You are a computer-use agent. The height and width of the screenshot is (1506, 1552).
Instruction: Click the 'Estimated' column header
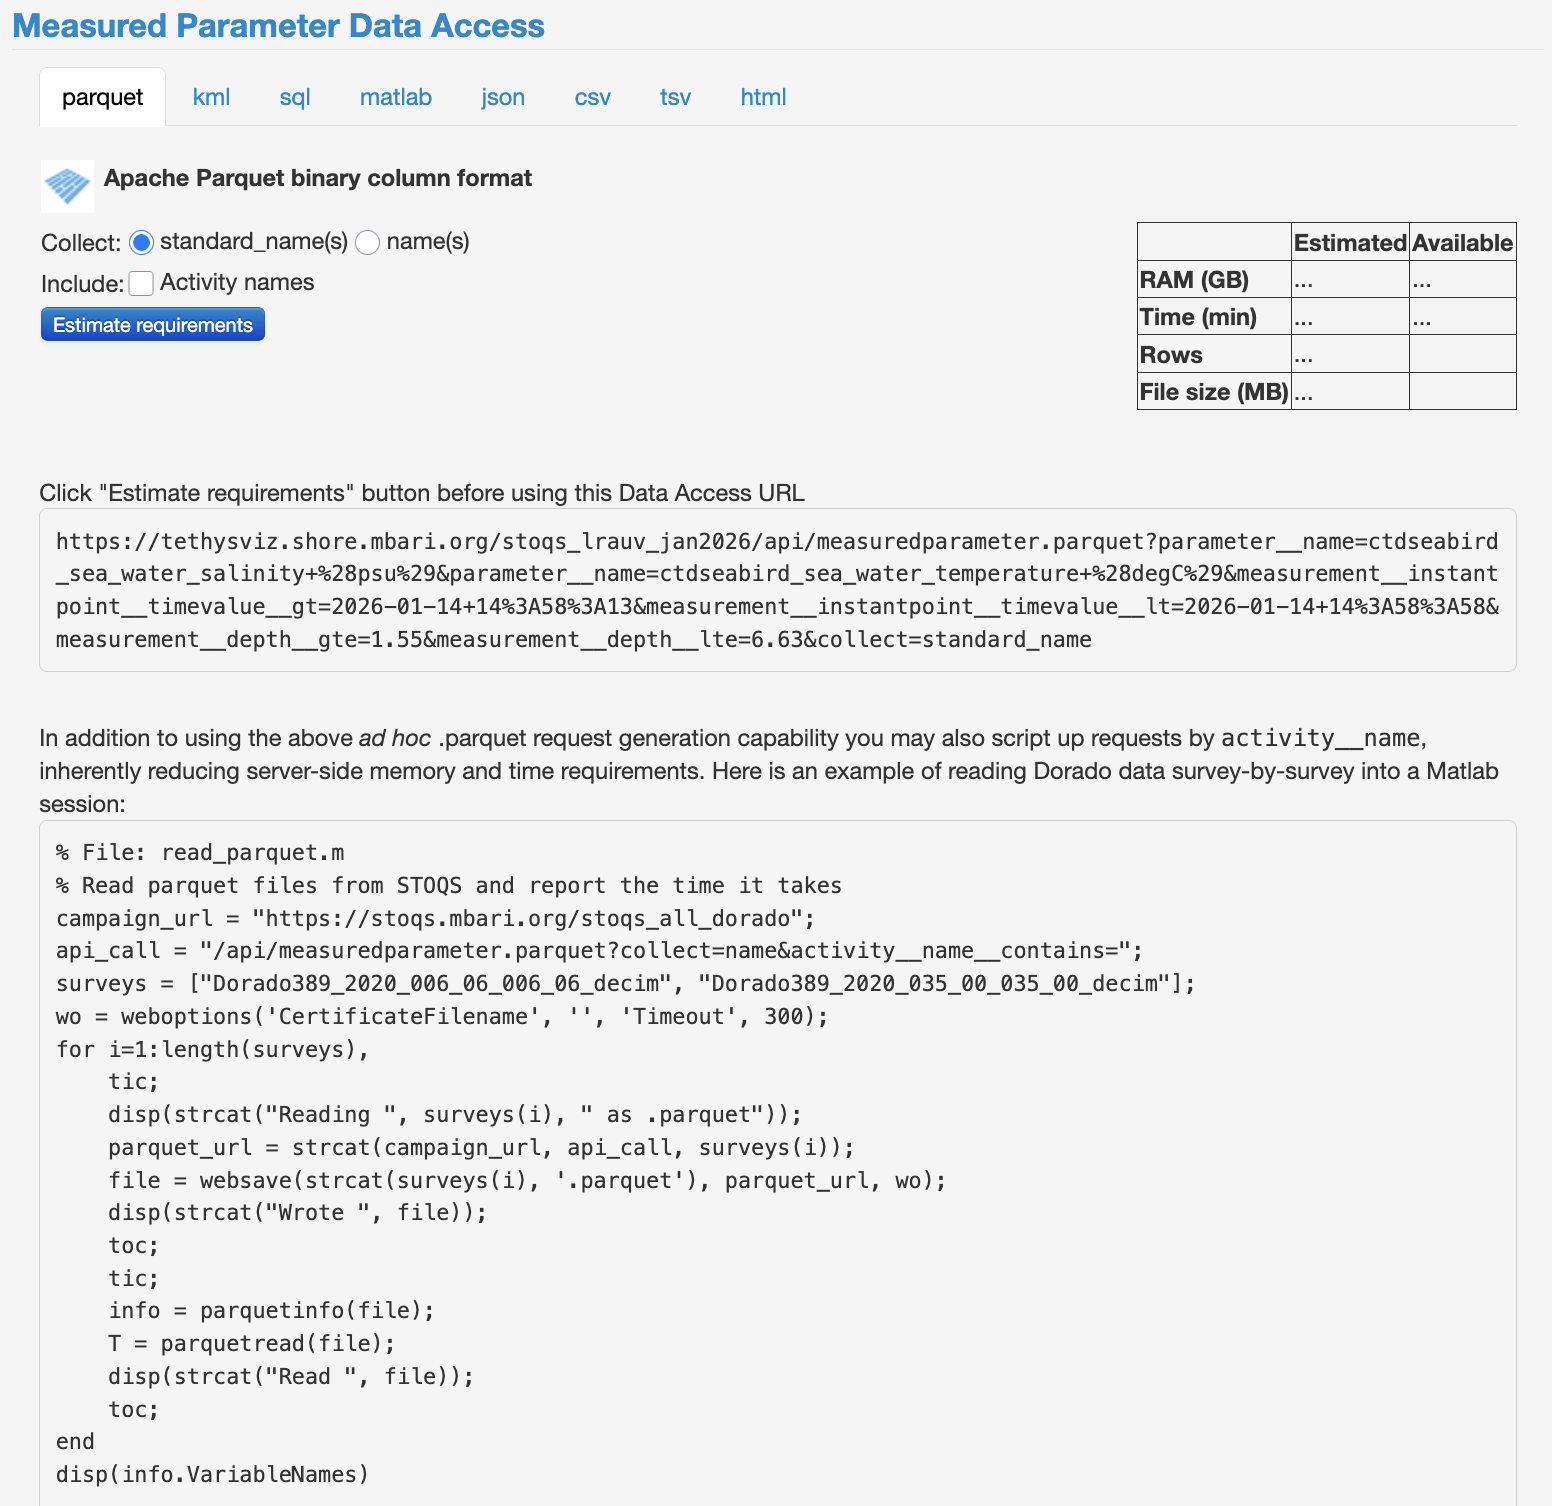(x=1350, y=243)
